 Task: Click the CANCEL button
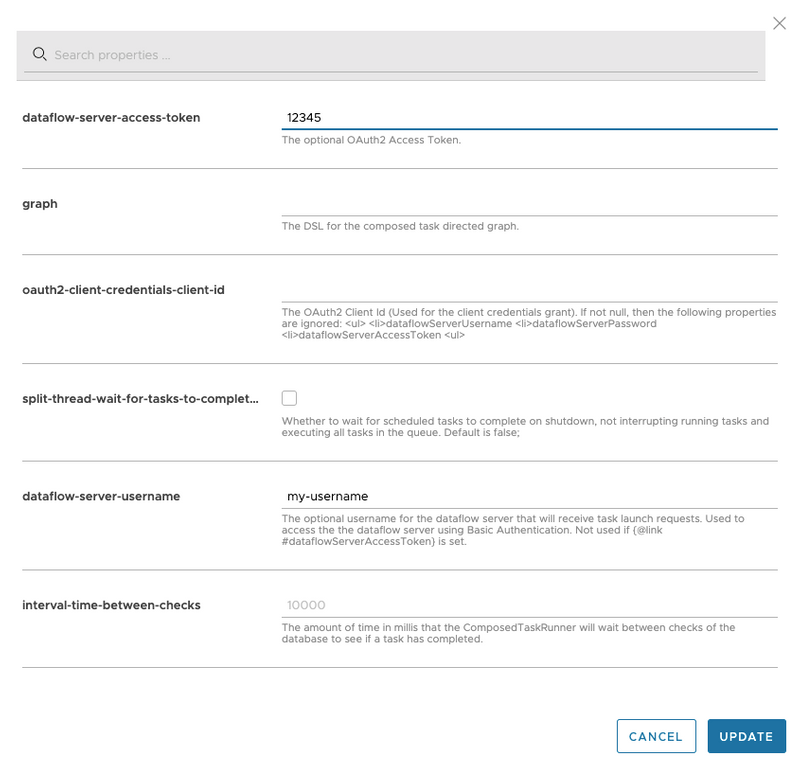(656, 735)
